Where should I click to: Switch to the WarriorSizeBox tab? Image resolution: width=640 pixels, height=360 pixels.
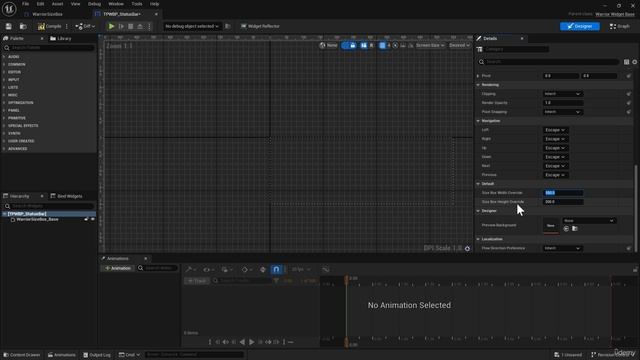(47, 14)
